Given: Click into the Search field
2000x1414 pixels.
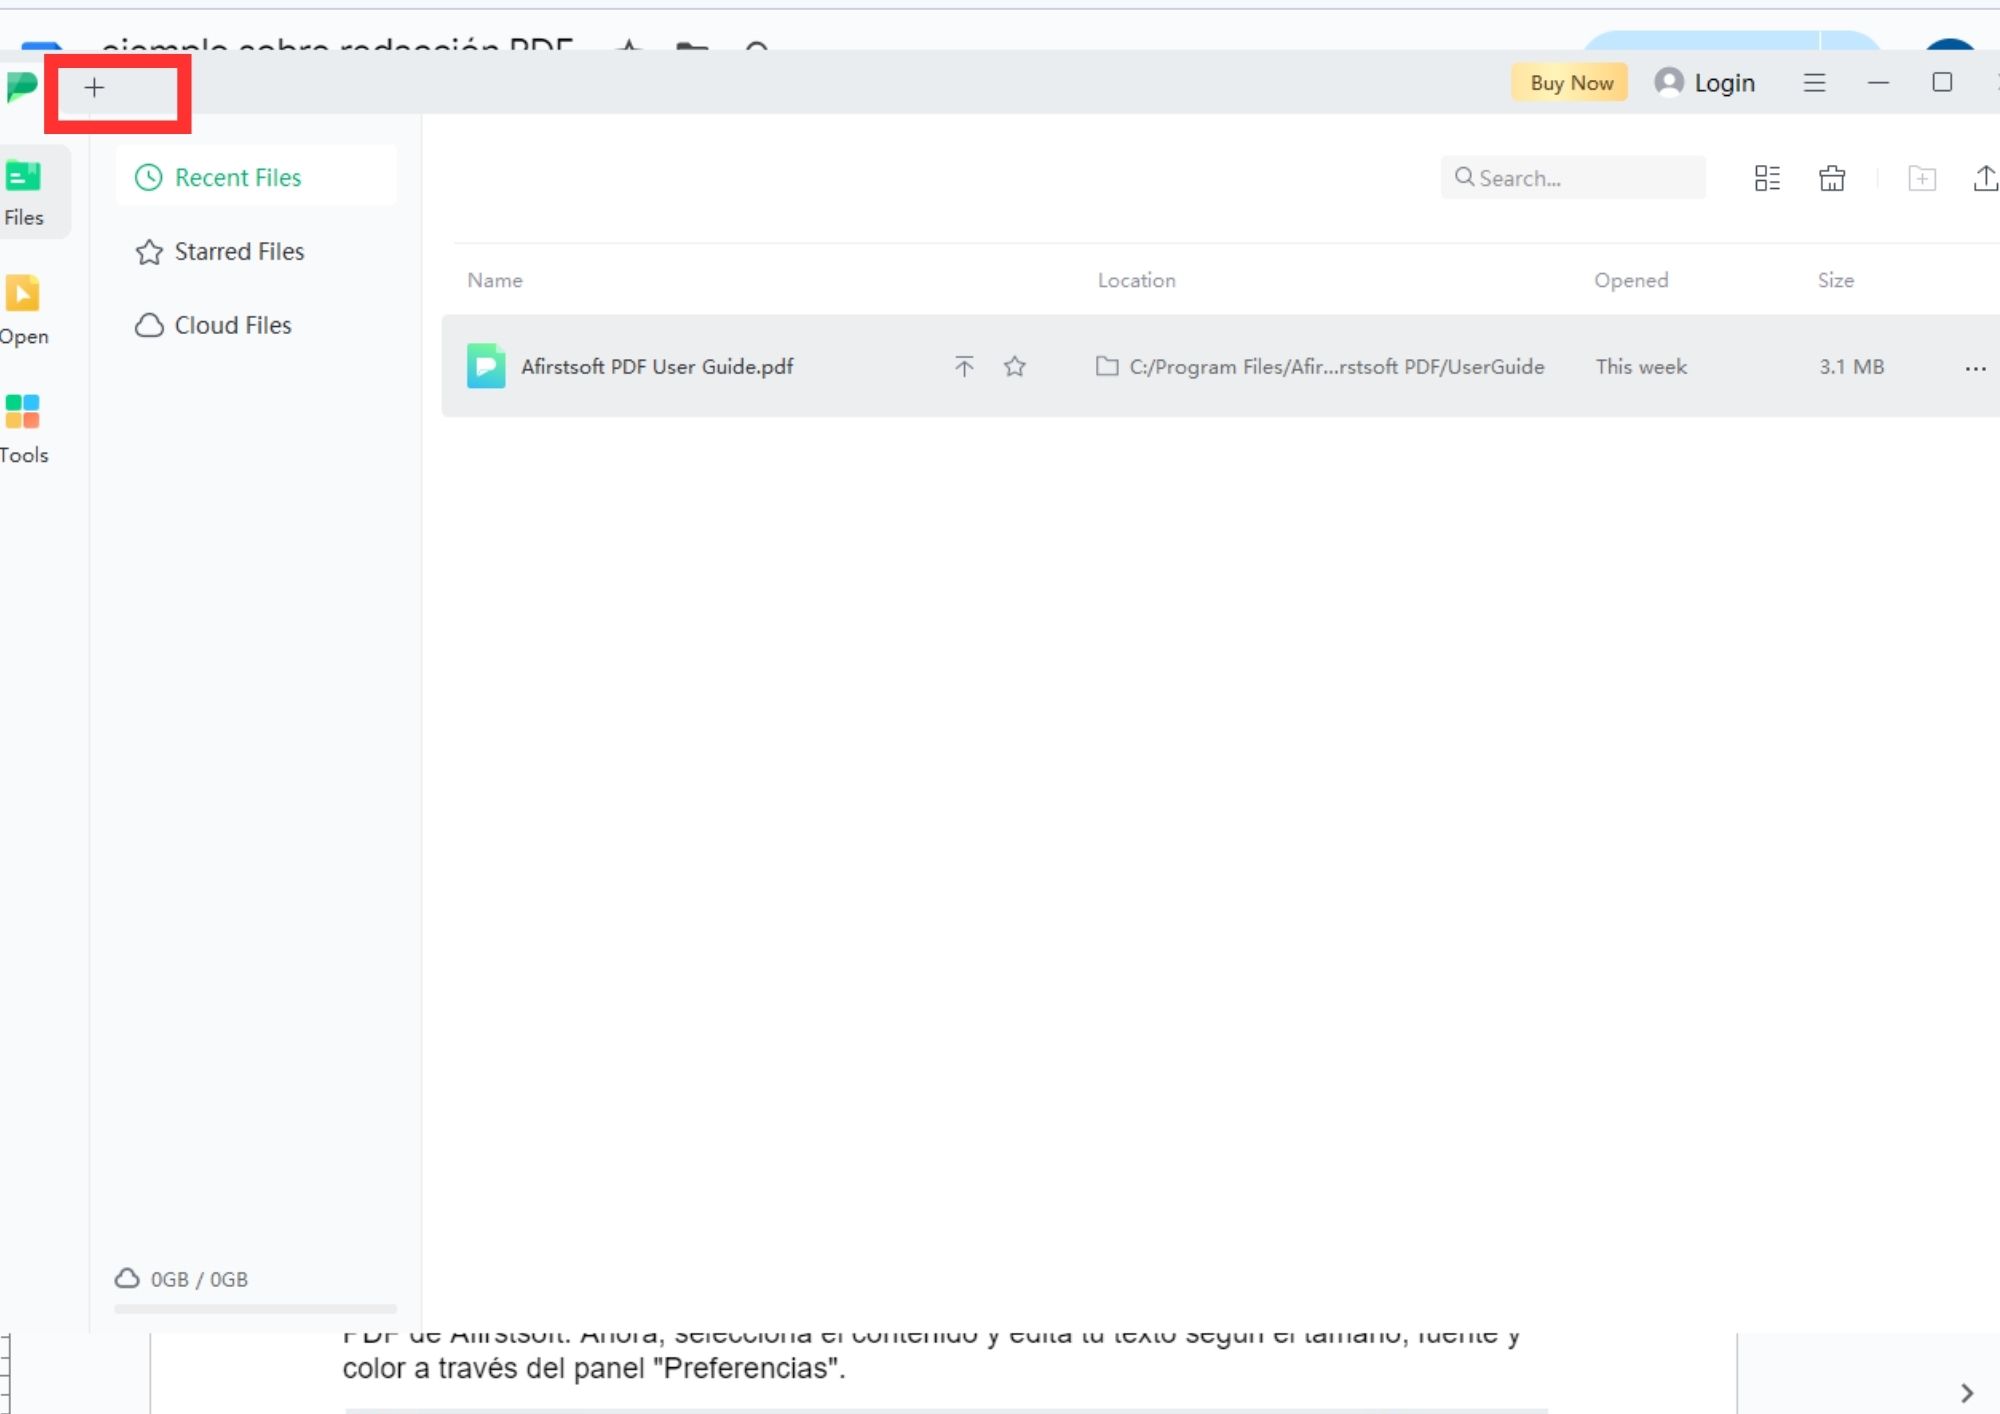Looking at the screenshot, I should tap(1573, 178).
